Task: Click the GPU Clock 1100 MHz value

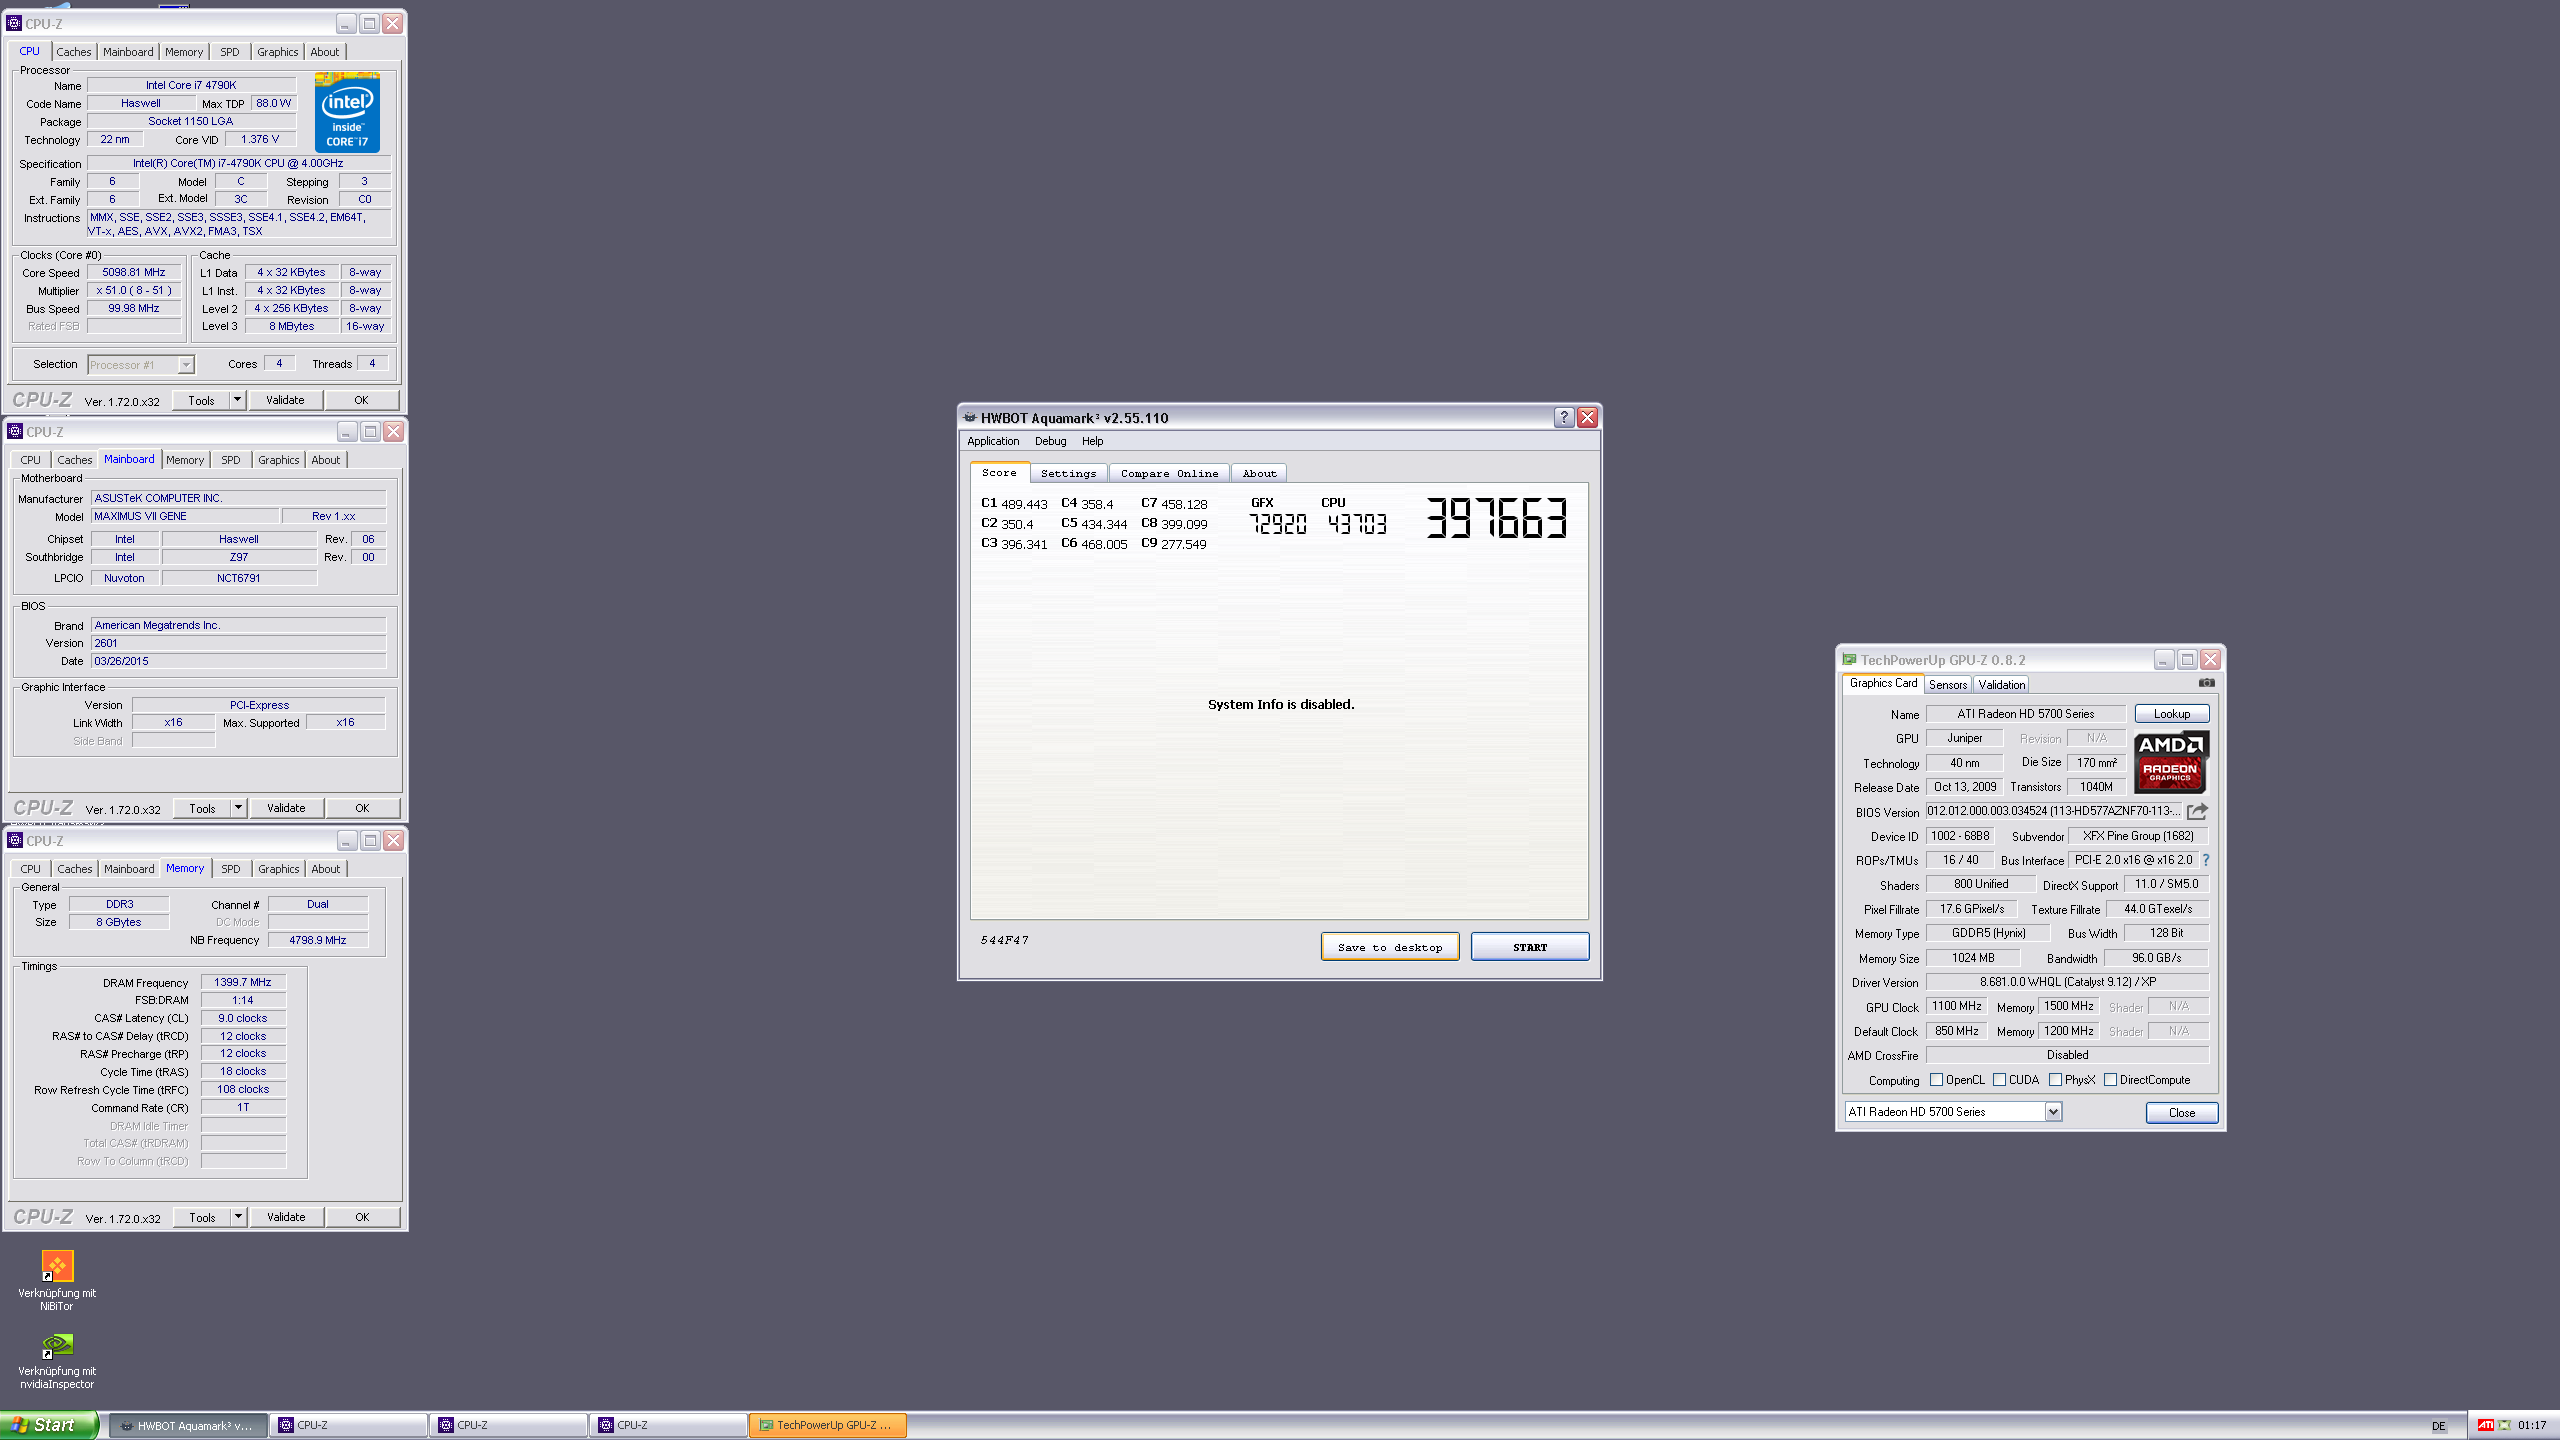Action: click(1956, 1006)
